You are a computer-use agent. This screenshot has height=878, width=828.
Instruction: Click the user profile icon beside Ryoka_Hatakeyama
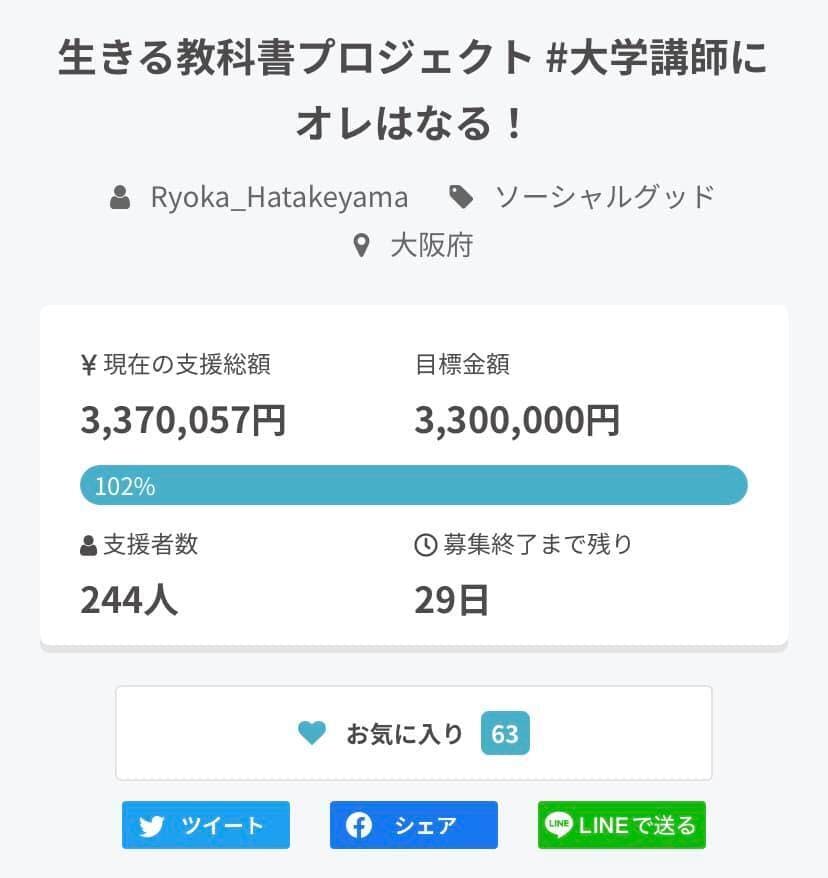click(x=120, y=197)
